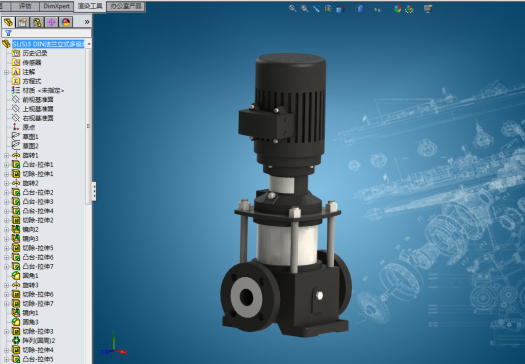Switch to the DimXpert tab
The image size is (525, 364).
point(56,6)
